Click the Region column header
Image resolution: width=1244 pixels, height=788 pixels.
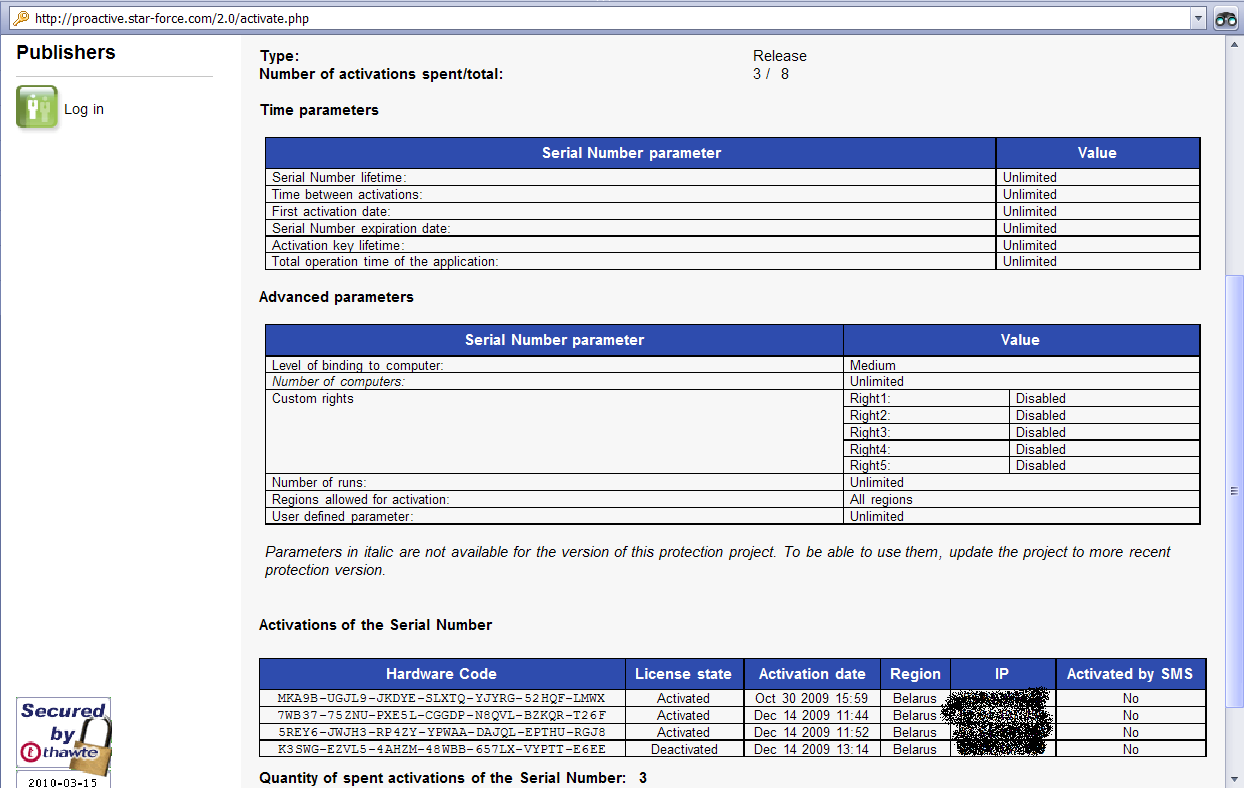point(915,674)
